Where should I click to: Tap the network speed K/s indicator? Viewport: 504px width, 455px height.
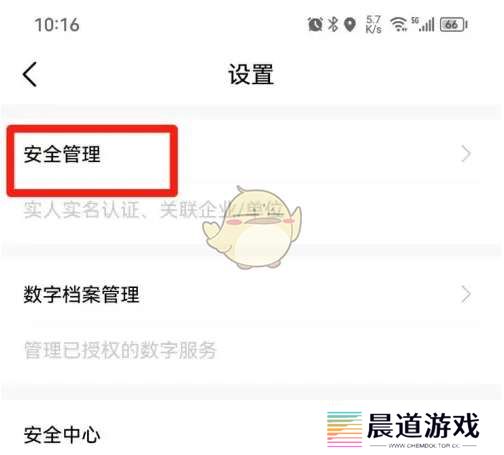[373, 25]
